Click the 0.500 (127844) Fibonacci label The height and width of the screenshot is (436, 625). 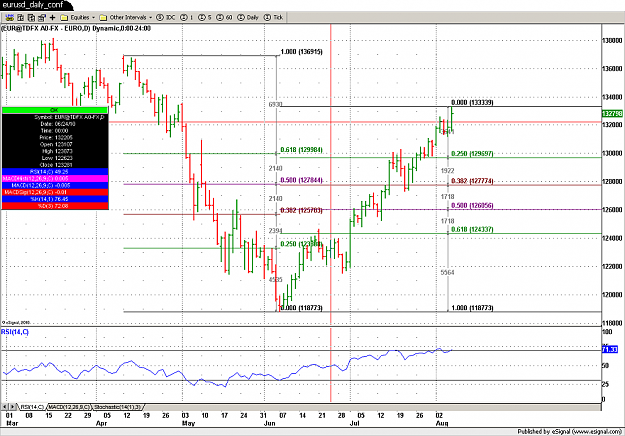click(301, 180)
